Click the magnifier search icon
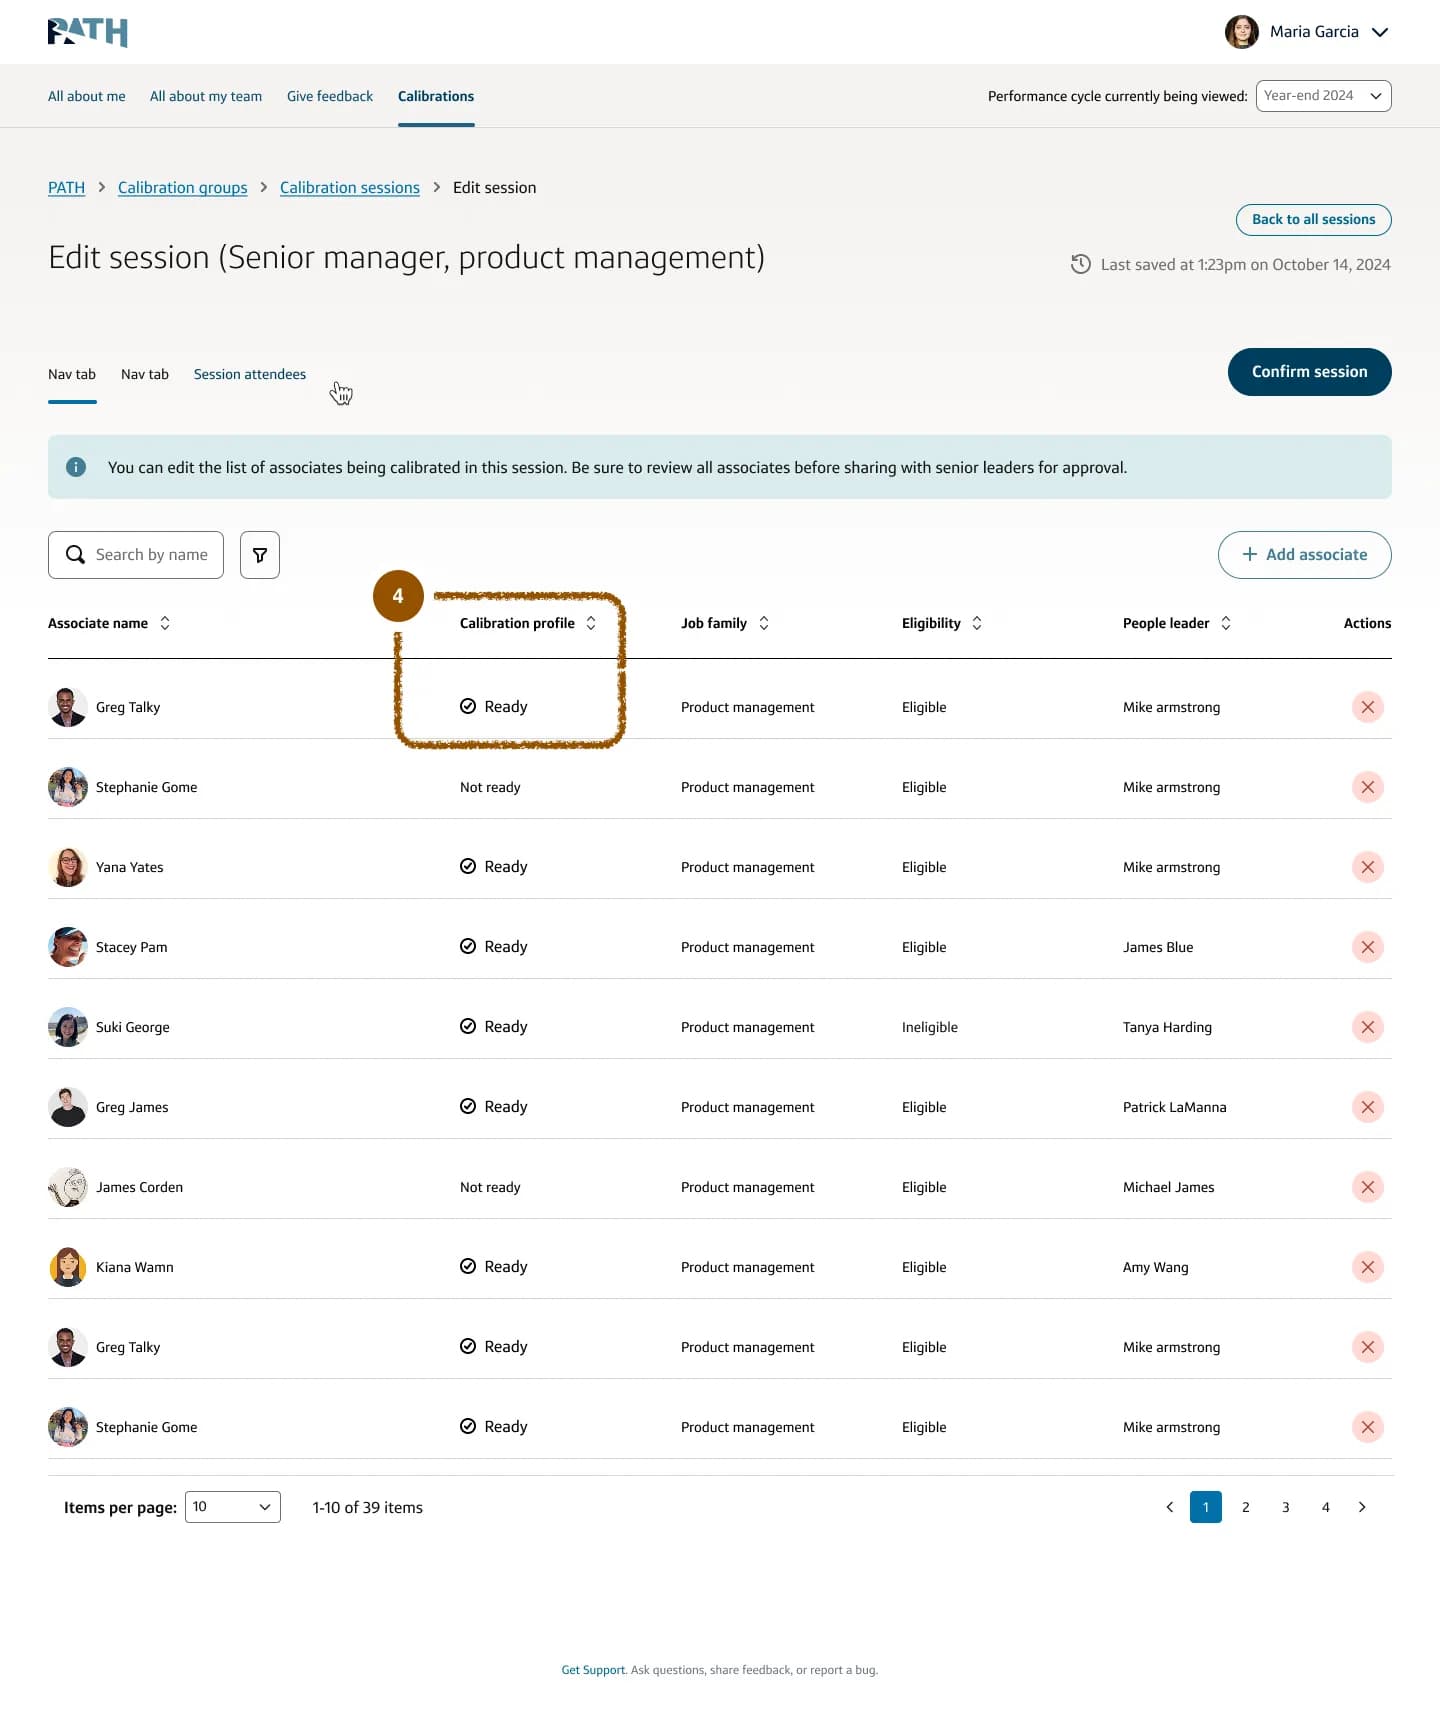The width and height of the screenshot is (1440, 1712). coord(75,555)
